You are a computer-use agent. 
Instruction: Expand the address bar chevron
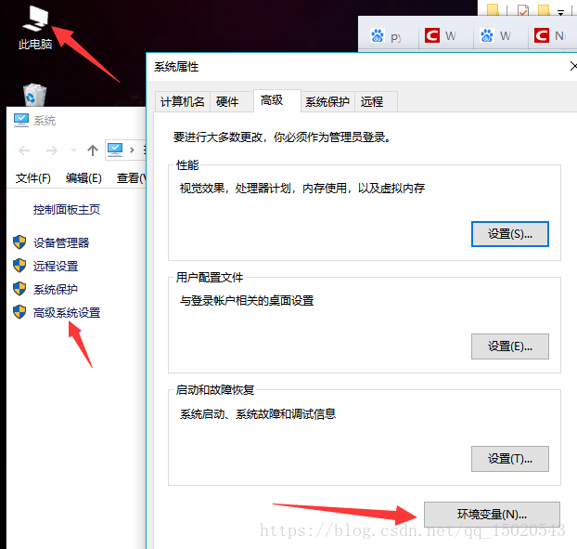click(132, 150)
